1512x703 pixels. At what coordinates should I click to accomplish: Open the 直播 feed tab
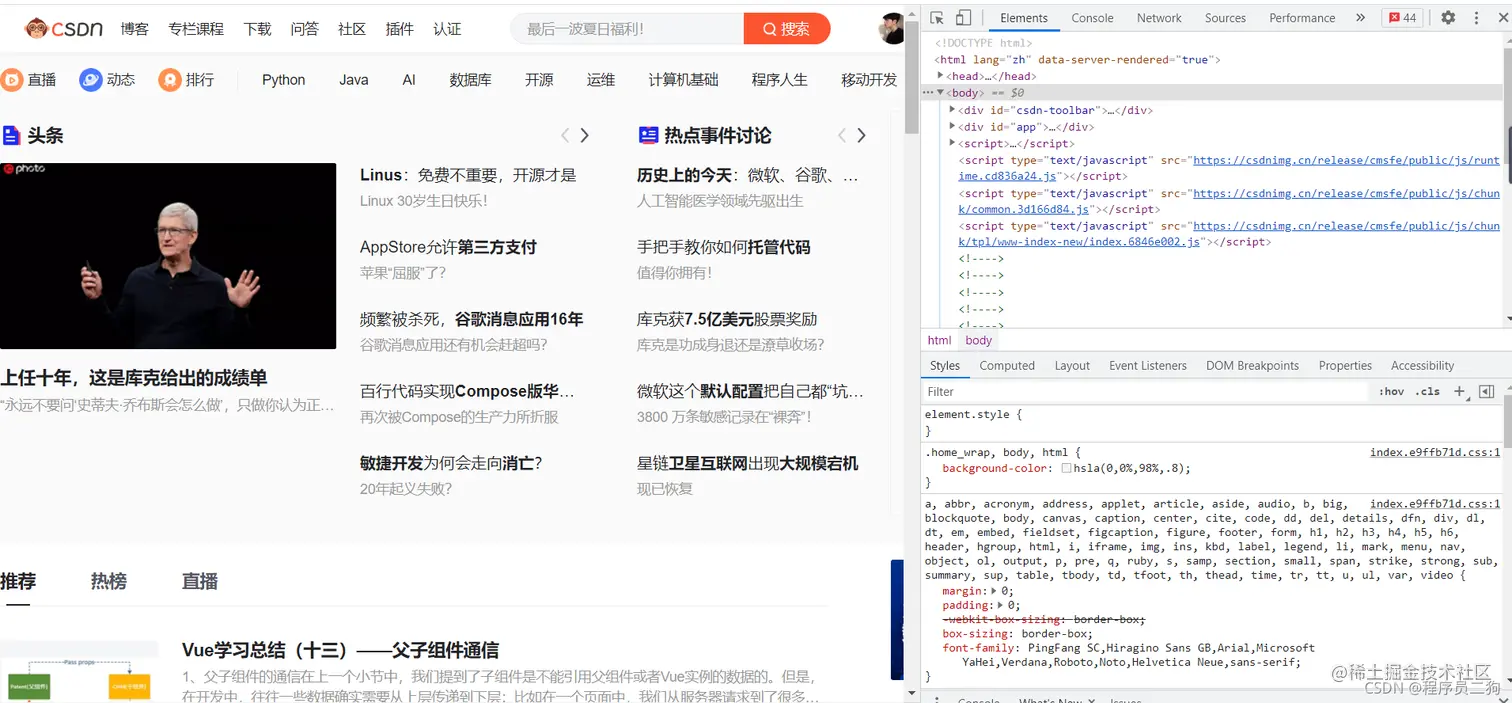point(200,581)
